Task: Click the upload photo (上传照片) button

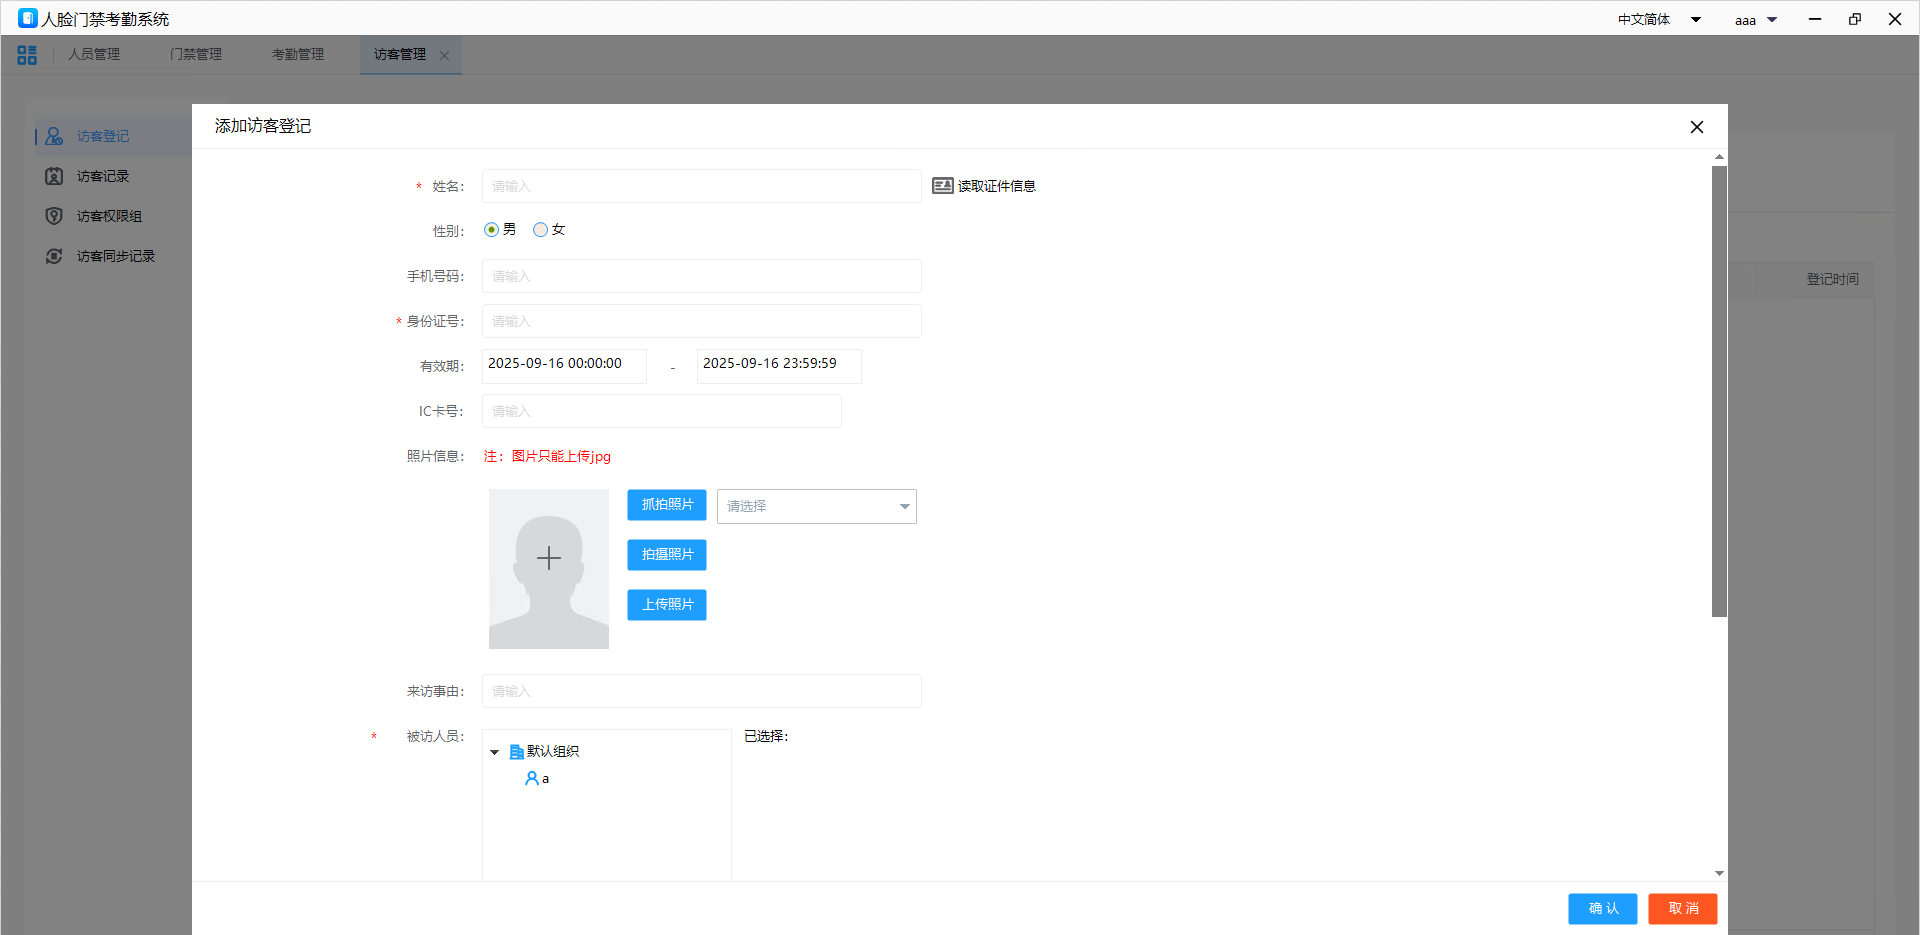Action: tap(667, 605)
